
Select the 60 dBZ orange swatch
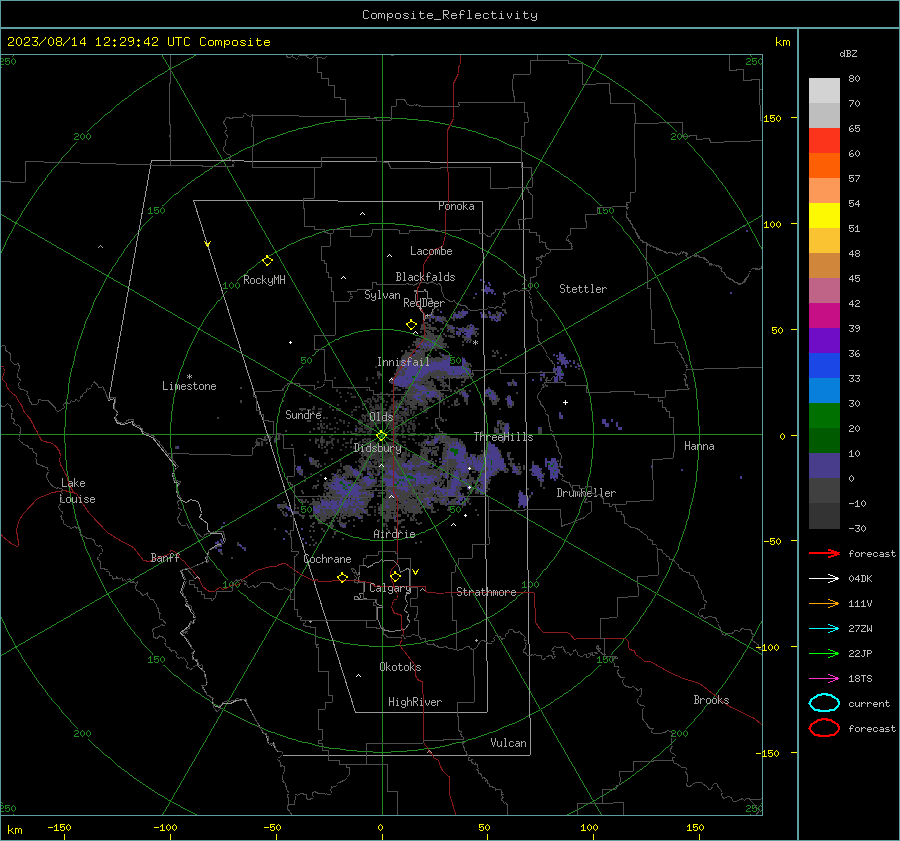click(824, 165)
